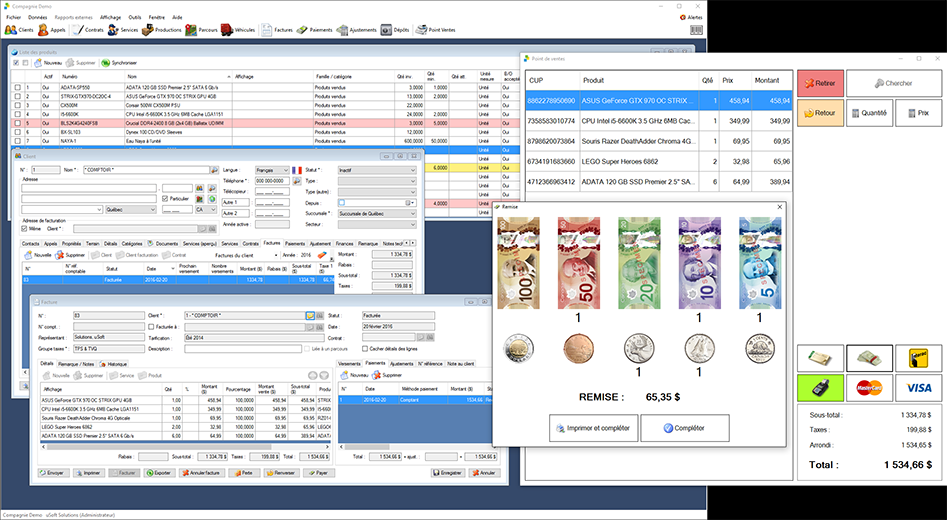Open the Succursale de Québec dropdown
Screen dimensions: 947x520
coord(377,214)
